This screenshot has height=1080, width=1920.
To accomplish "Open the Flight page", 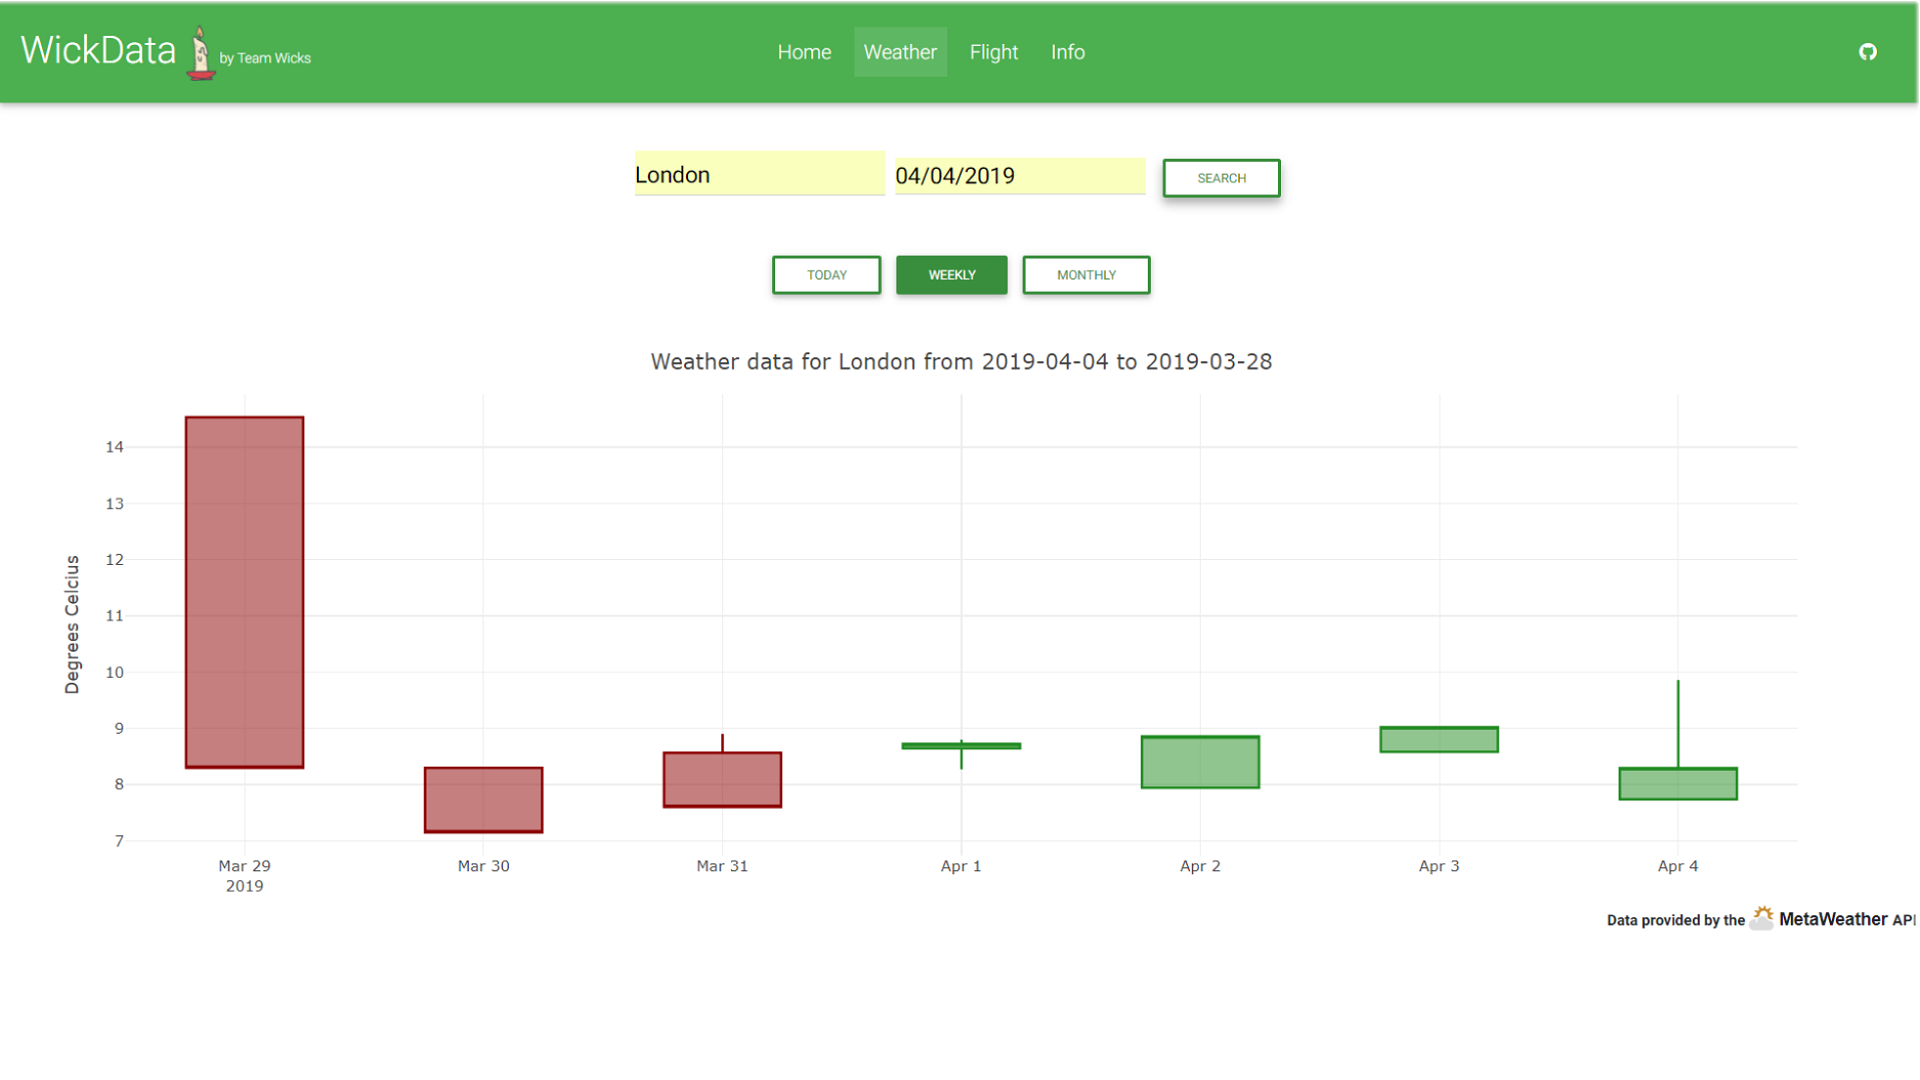I will [x=993, y=52].
